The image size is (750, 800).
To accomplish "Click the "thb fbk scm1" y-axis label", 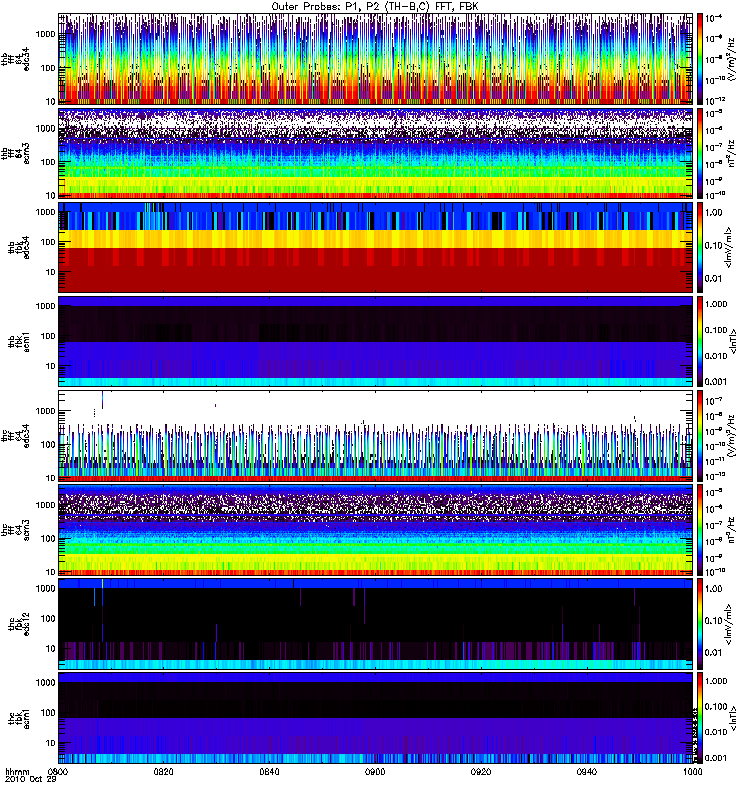I will coord(18,341).
